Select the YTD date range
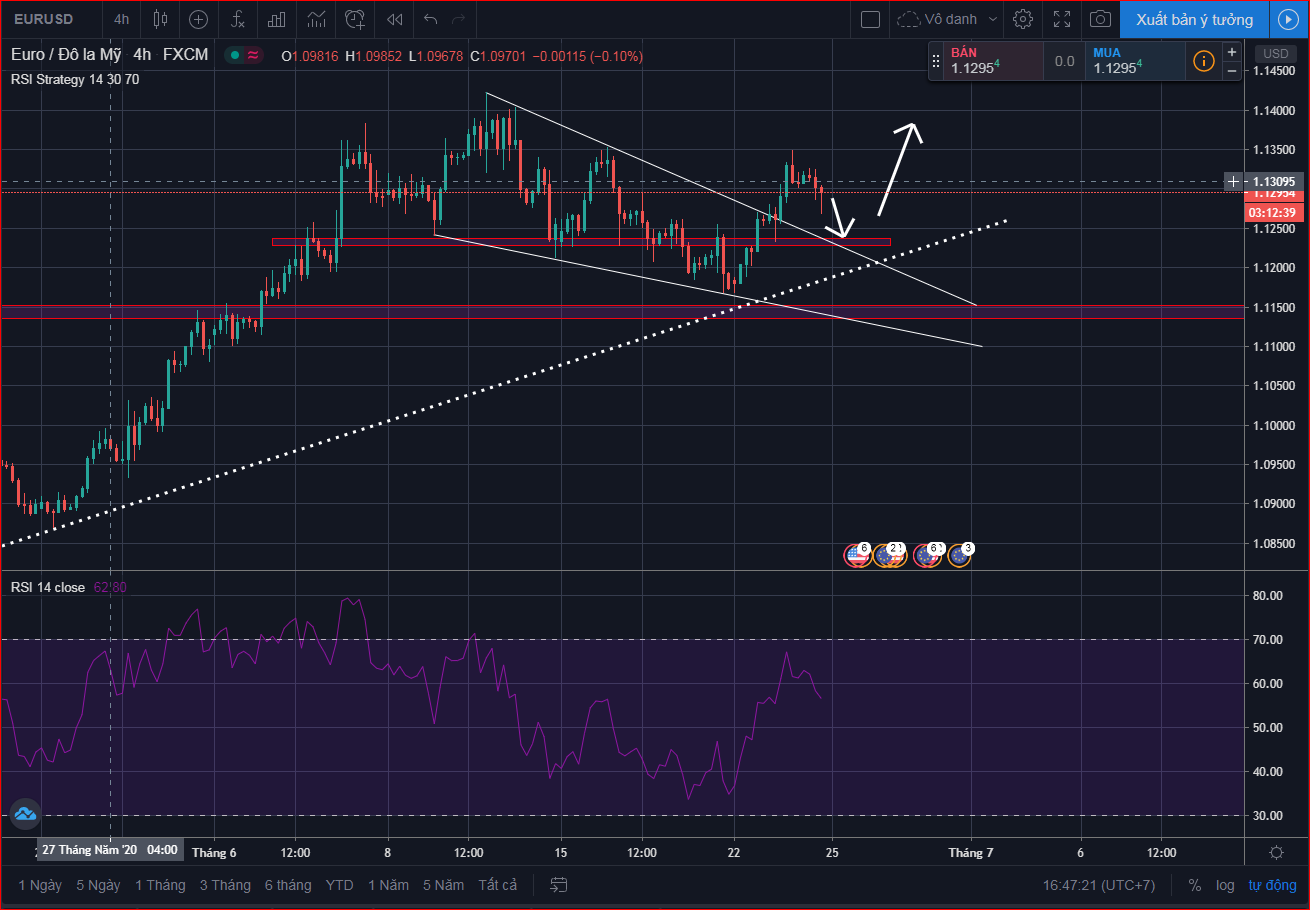This screenshot has height=910, width=1310. pos(339,885)
